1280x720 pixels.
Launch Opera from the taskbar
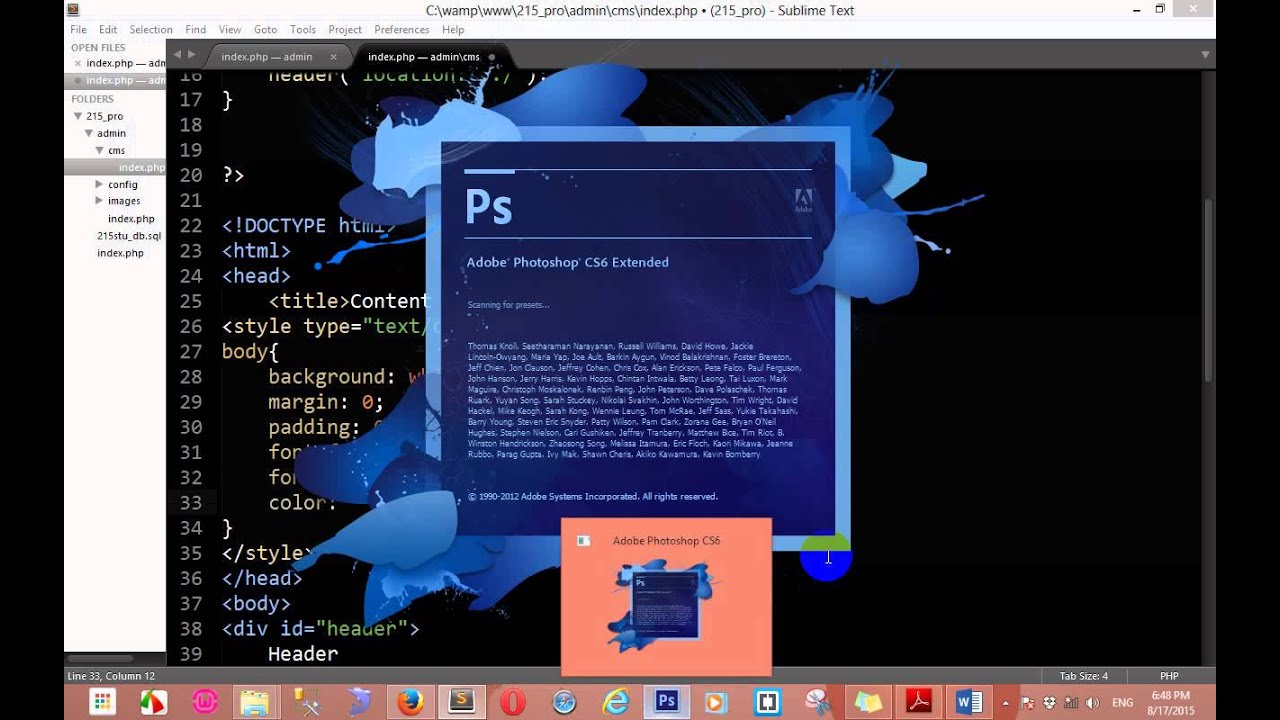tap(513, 702)
